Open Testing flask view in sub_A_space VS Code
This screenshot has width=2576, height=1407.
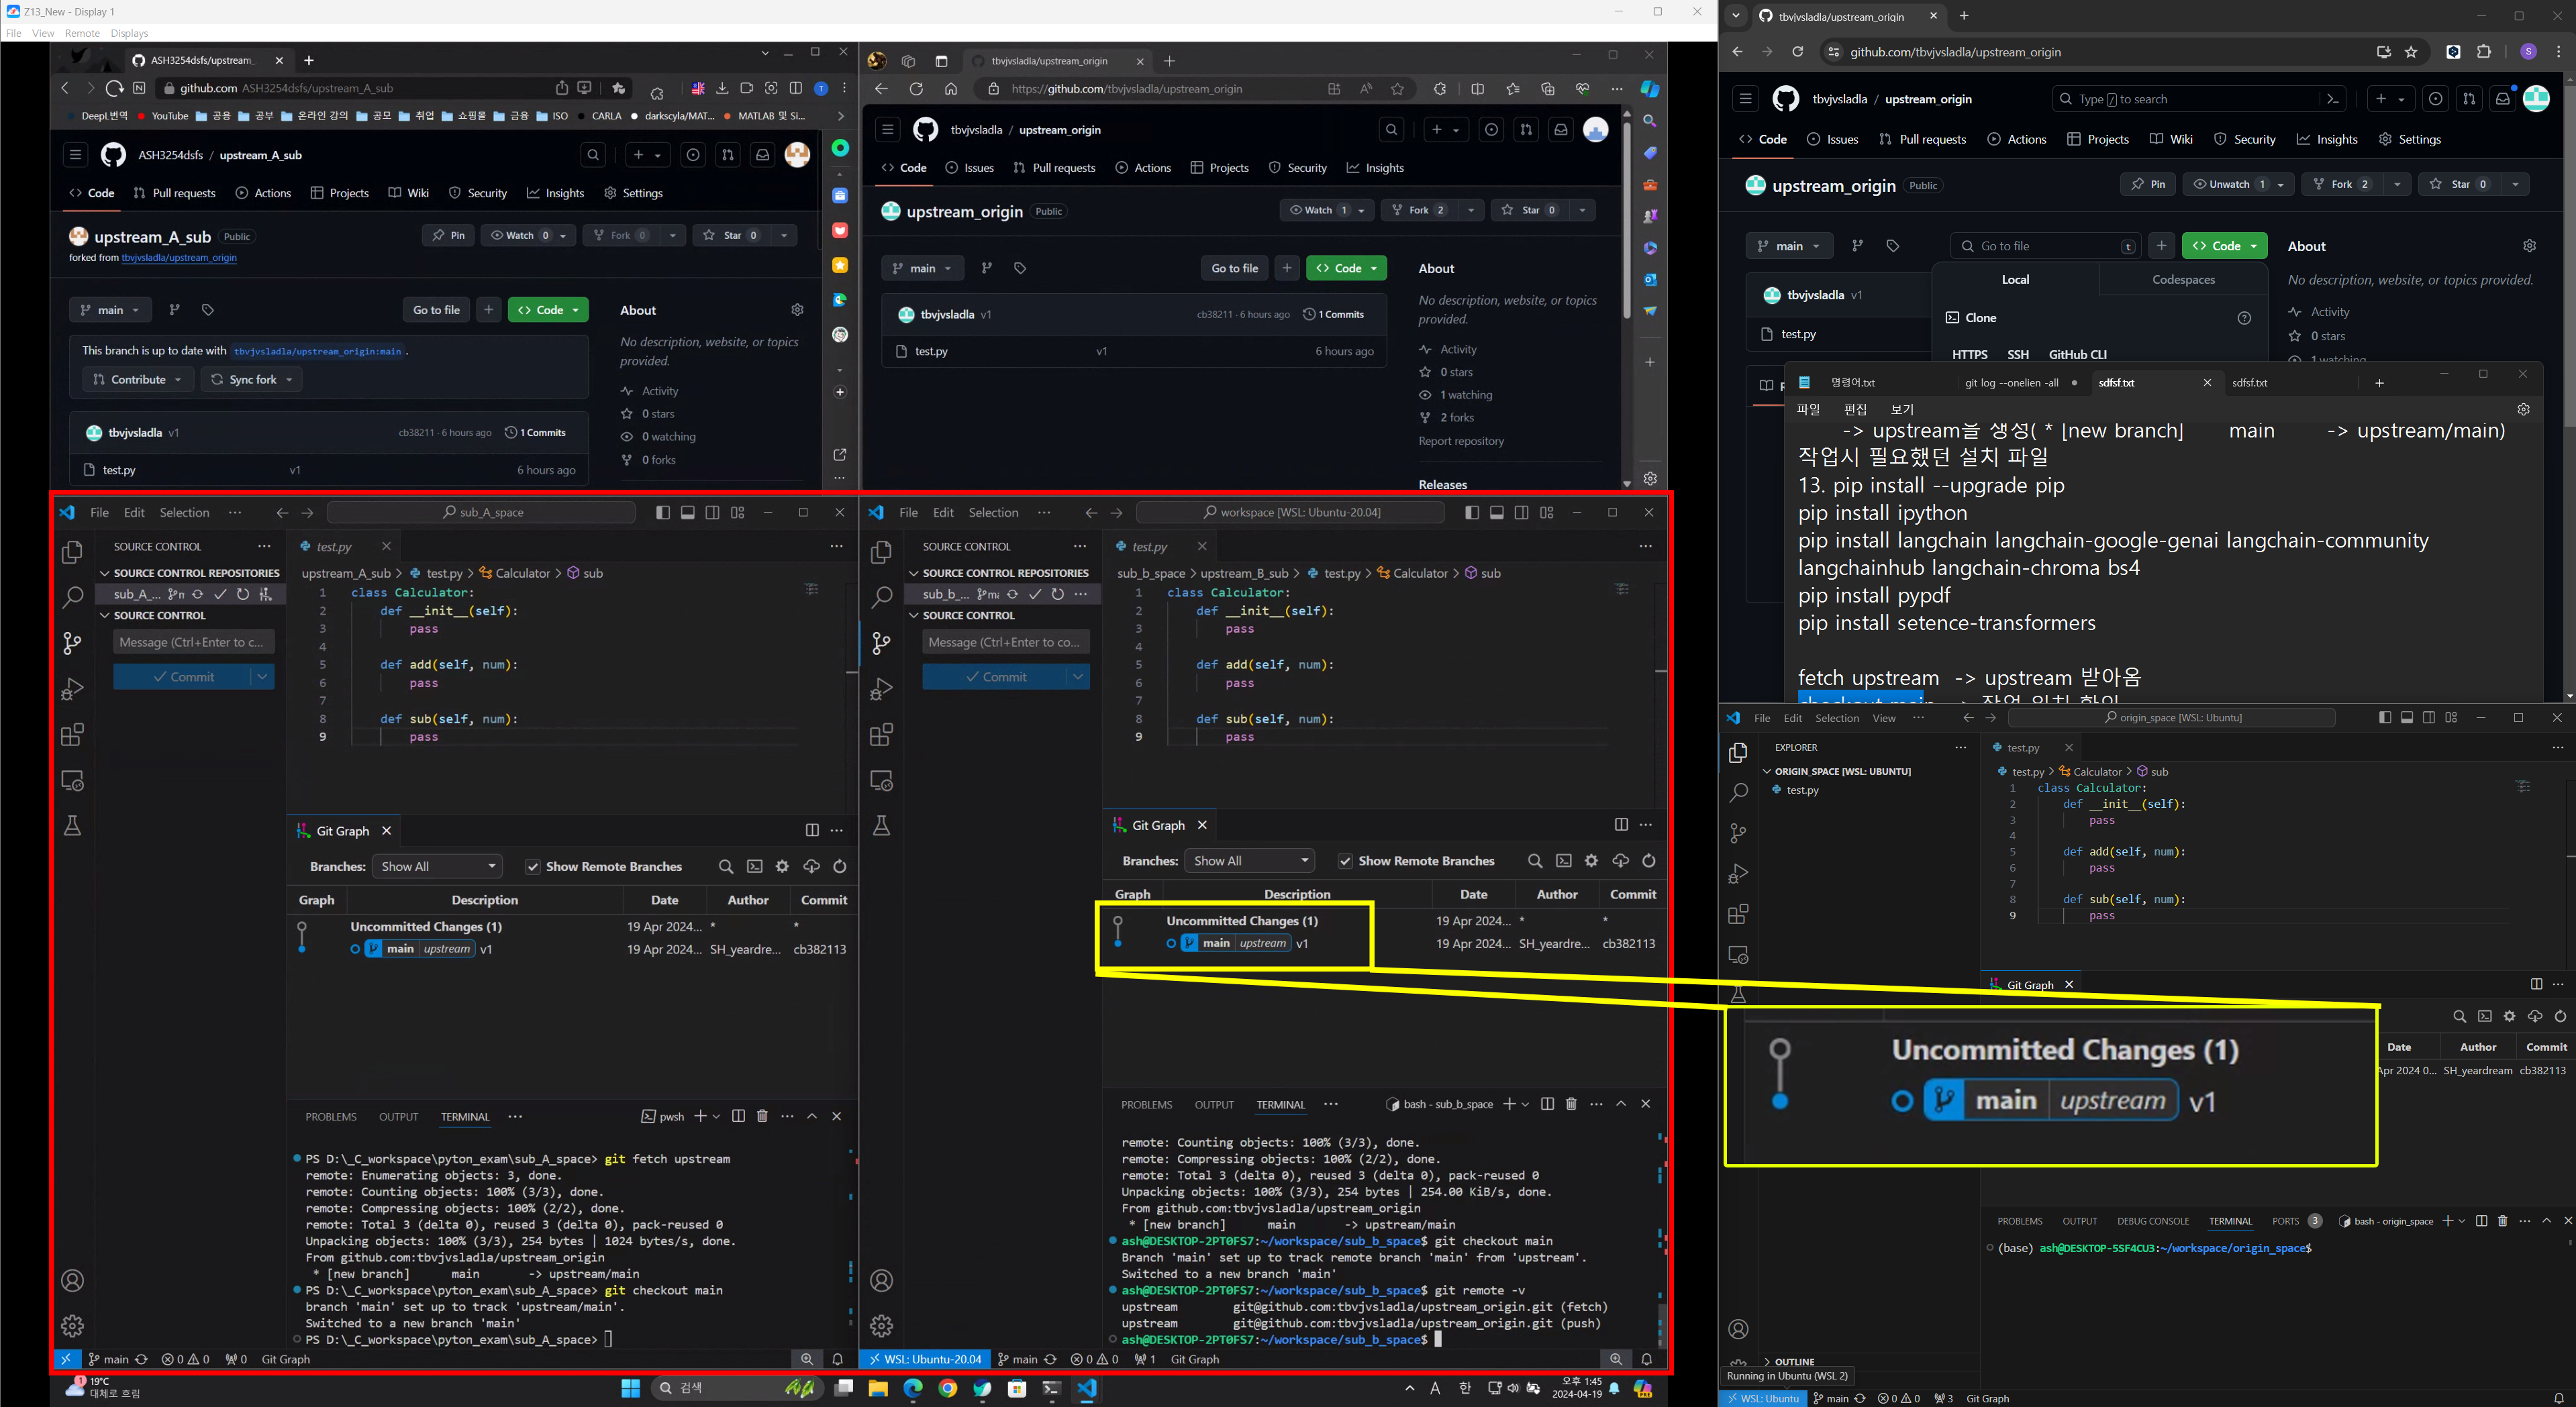72,826
